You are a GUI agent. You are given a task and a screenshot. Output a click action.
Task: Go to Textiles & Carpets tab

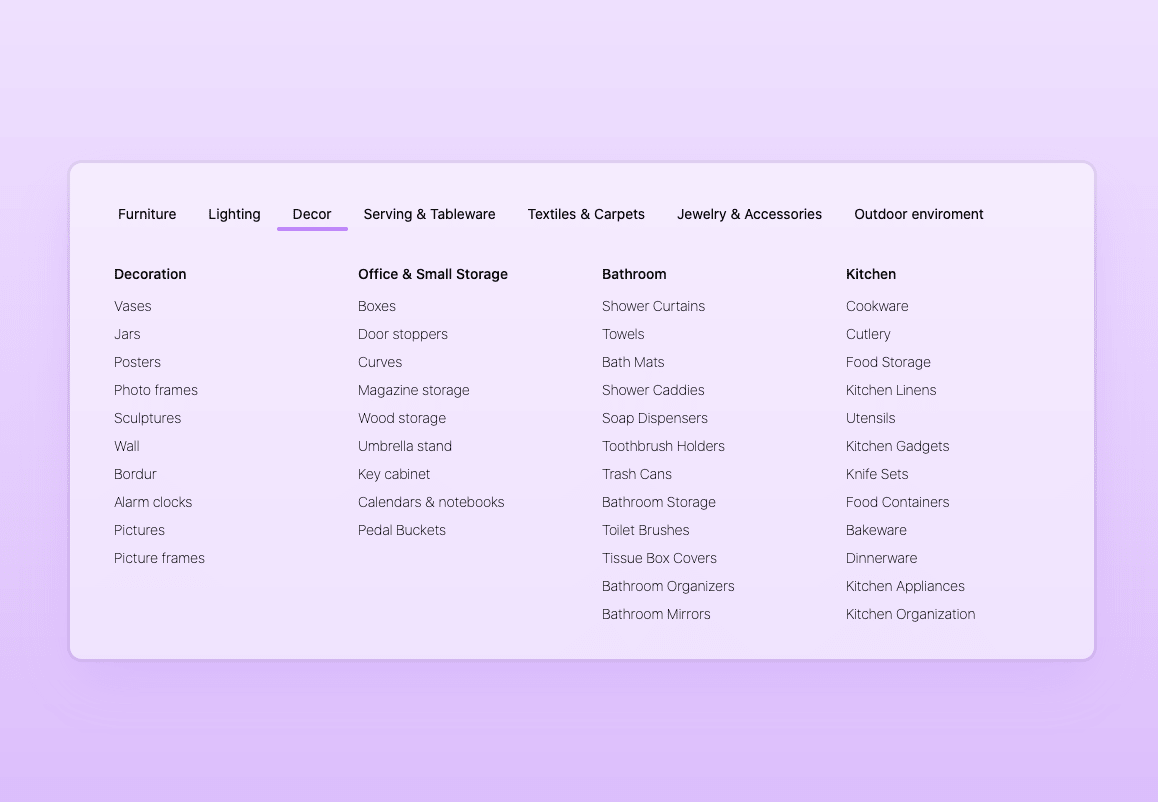[586, 214]
